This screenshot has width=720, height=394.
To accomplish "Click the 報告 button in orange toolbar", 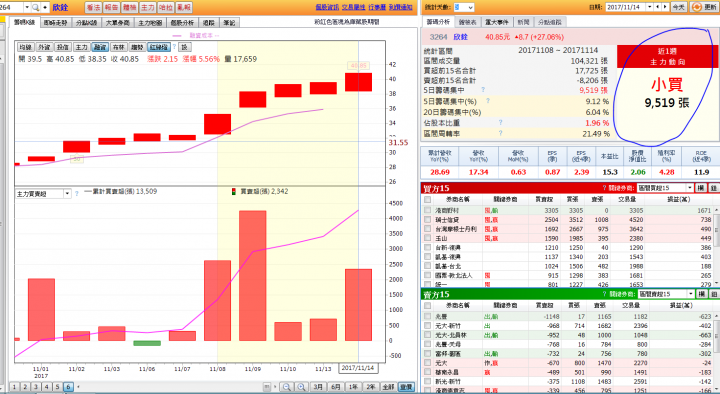I will point(111,7).
